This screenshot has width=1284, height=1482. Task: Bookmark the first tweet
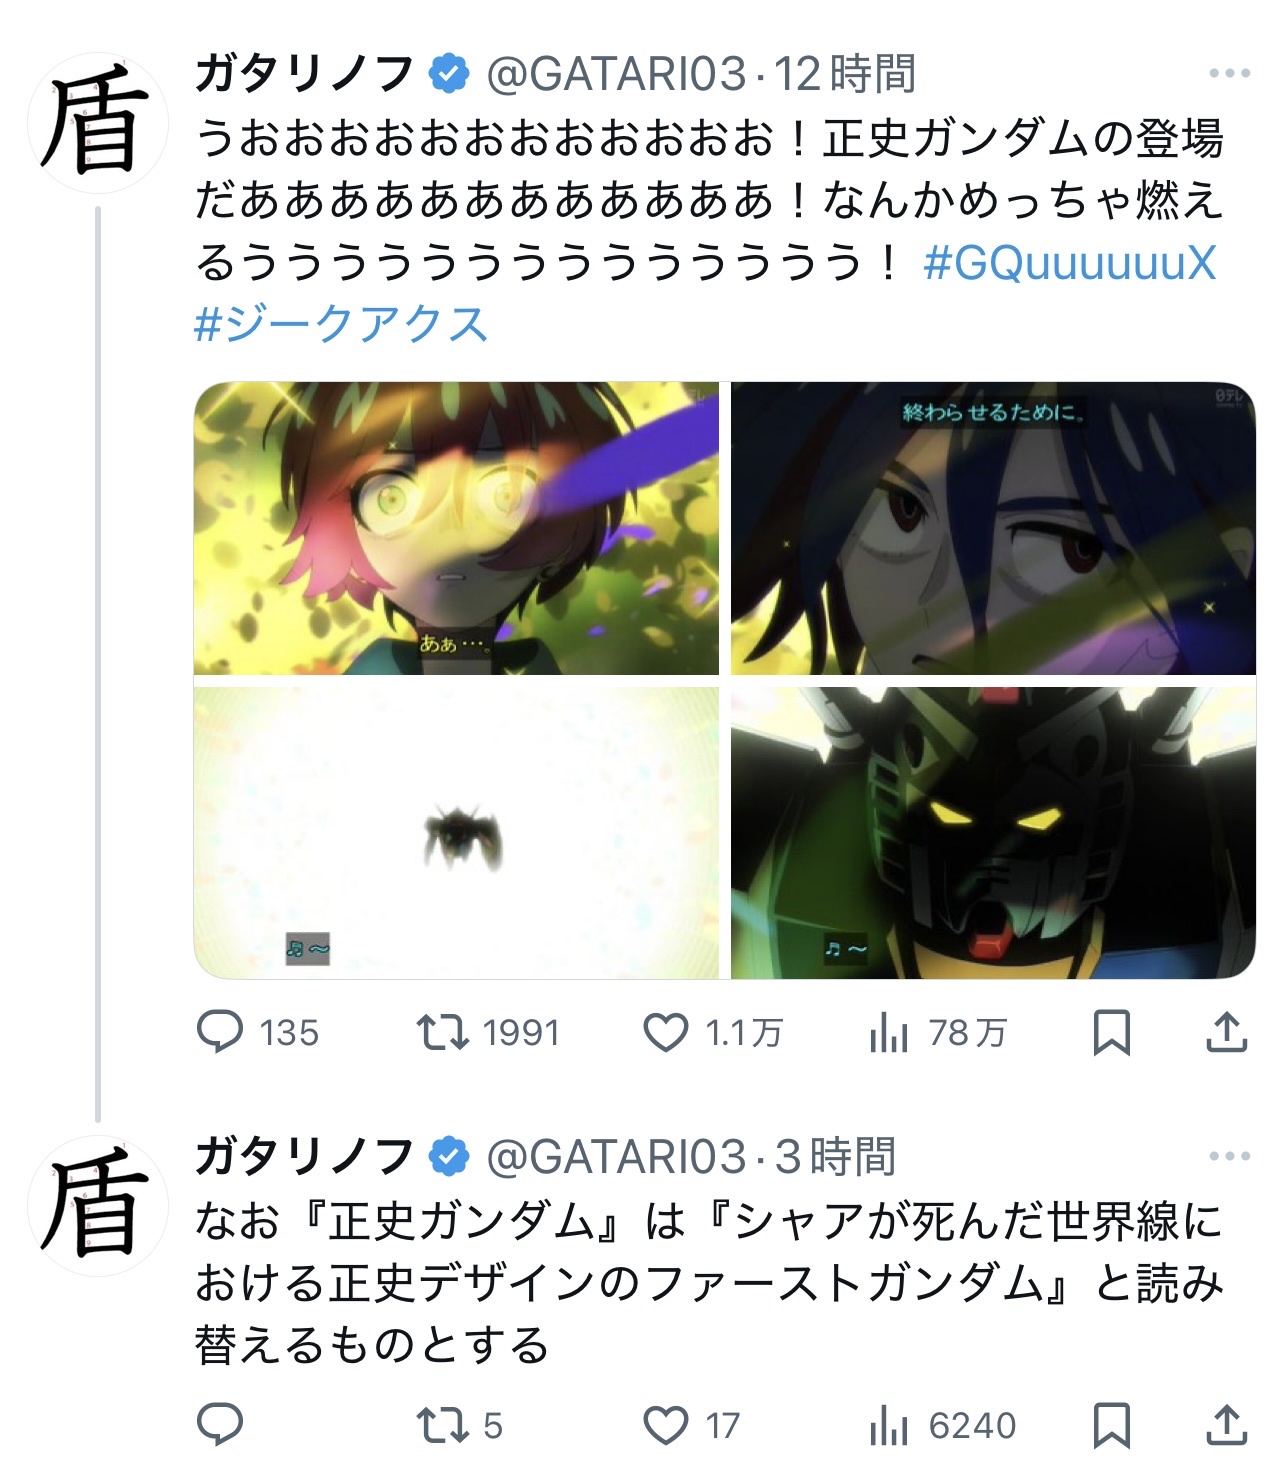[1111, 1032]
